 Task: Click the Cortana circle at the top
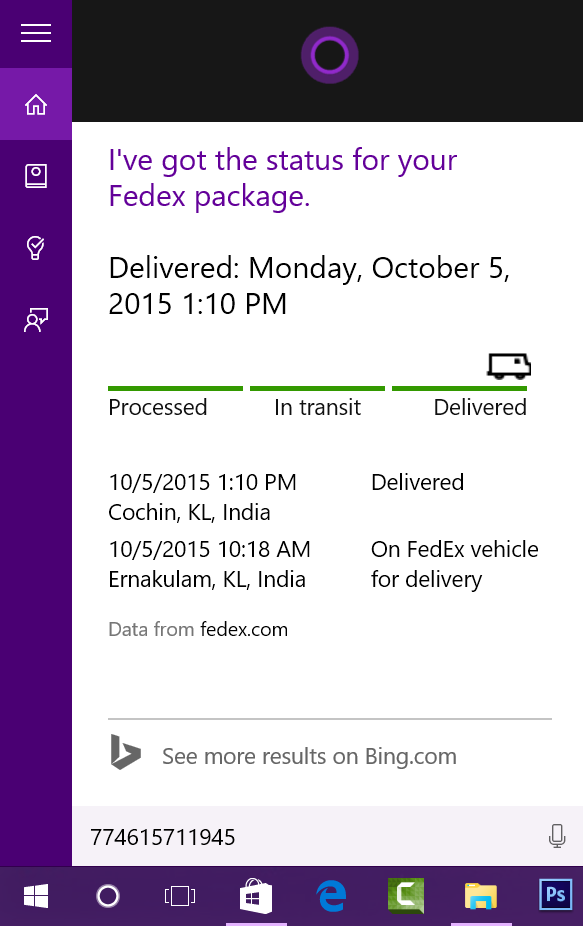pos(330,56)
